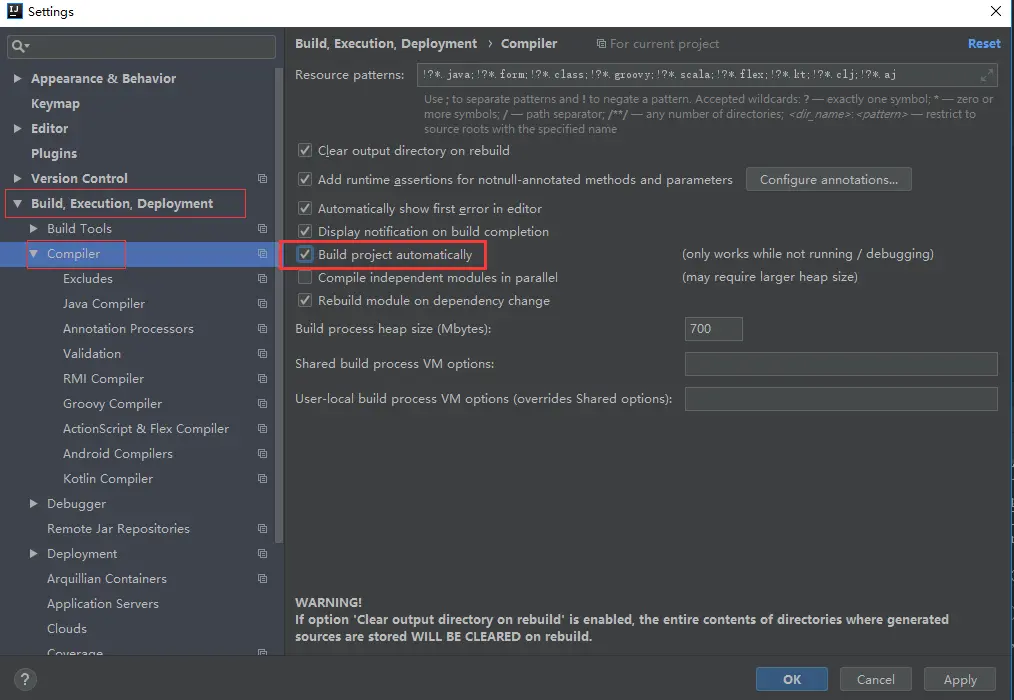Image resolution: width=1014 pixels, height=700 pixels.
Task: Open the search history dropdown arrow
Action: click(x=27, y=47)
